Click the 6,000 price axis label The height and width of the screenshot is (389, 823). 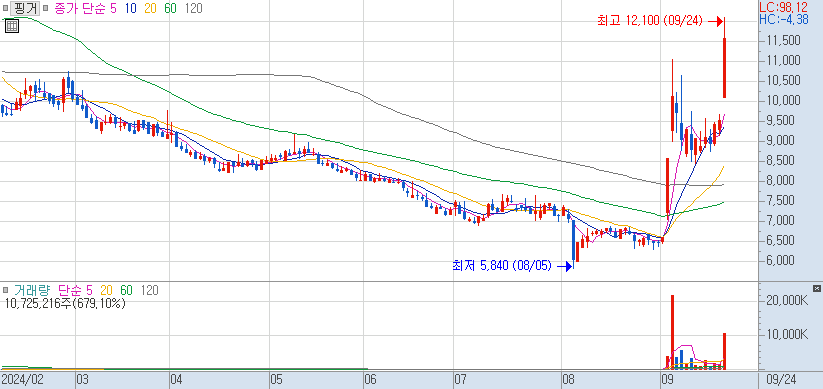coord(784,260)
